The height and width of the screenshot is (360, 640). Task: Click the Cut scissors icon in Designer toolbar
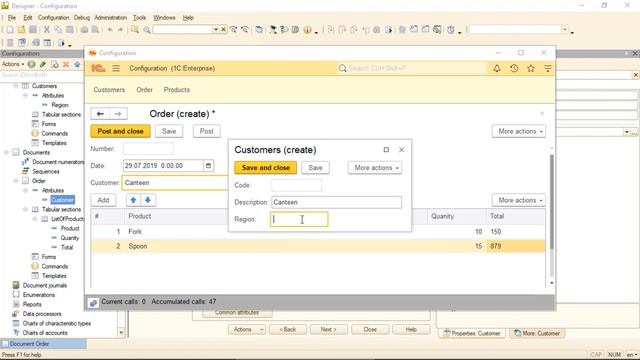pos(47,29)
